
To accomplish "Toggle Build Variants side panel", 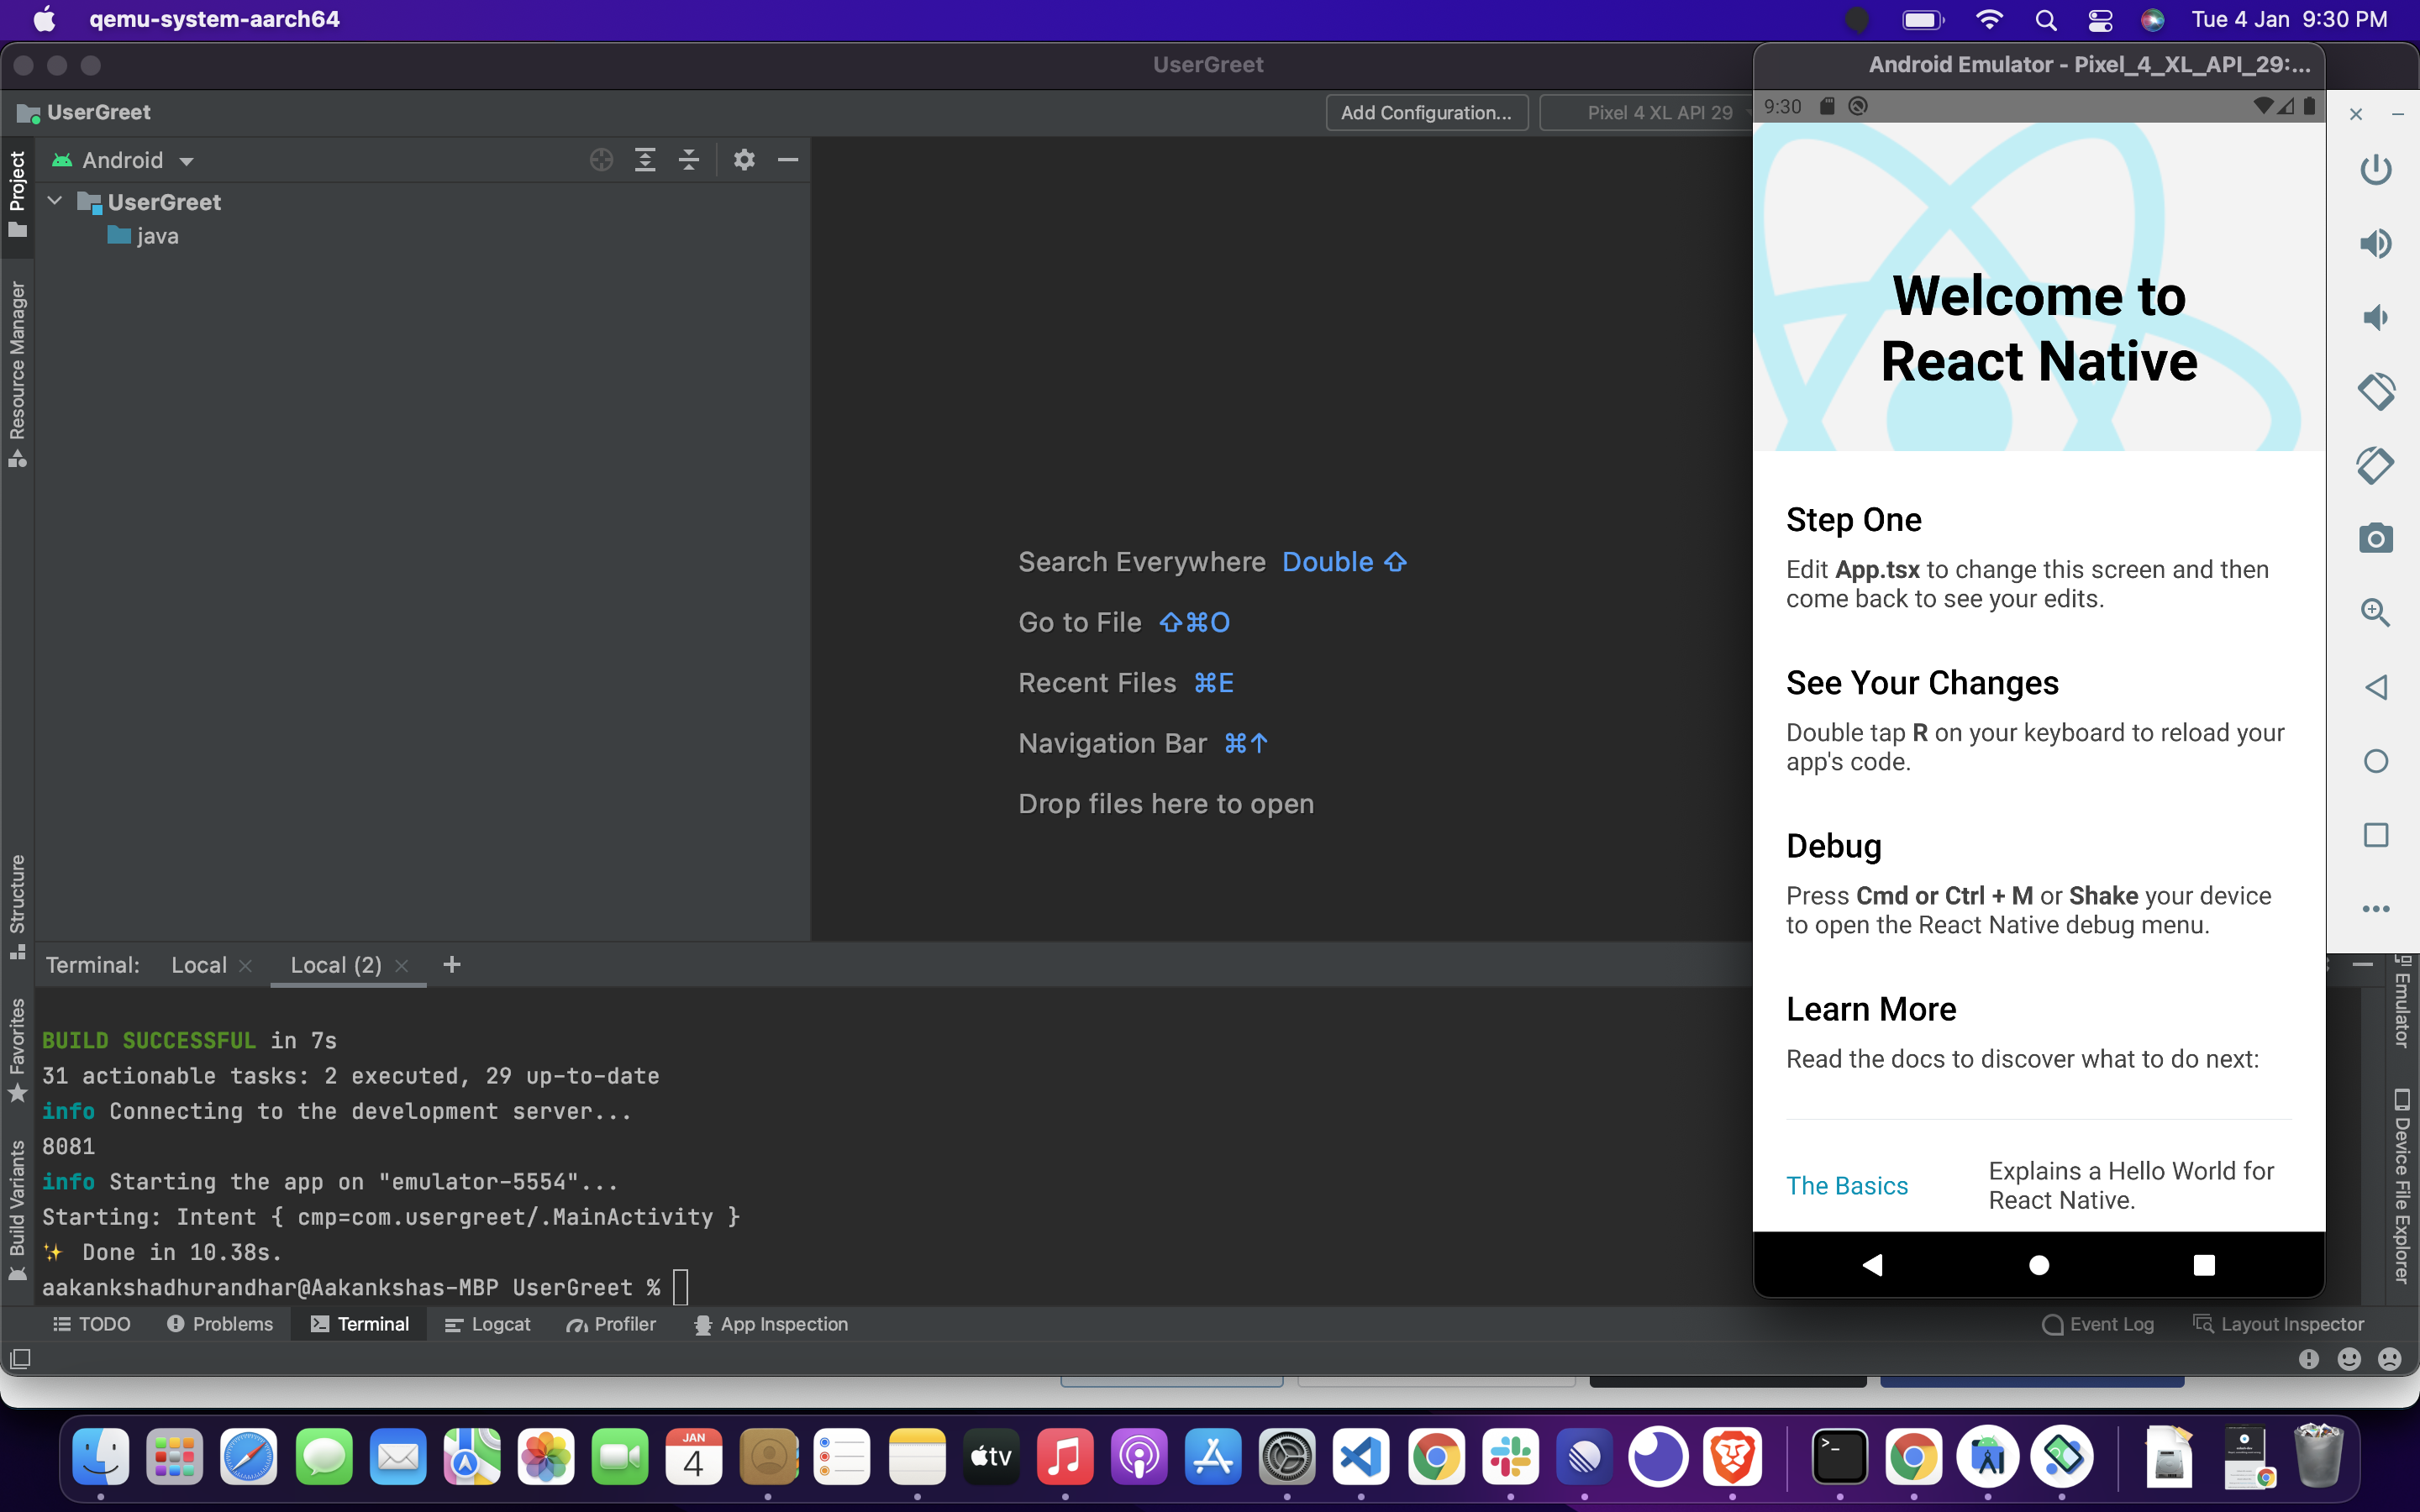I will pyautogui.click(x=17, y=1210).
